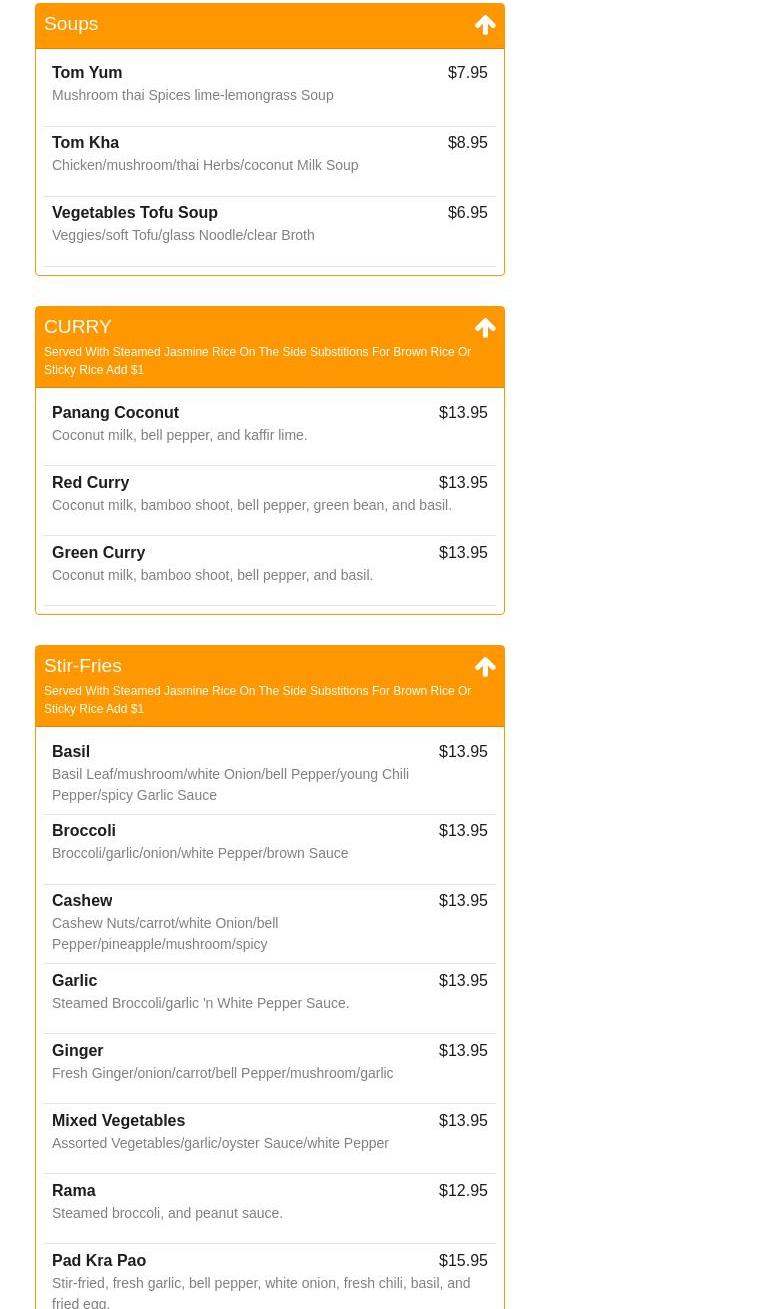Pick the Ginger stir-fry dish
Viewport: 770px width, 1309px height.
[x=78, y=1051]
